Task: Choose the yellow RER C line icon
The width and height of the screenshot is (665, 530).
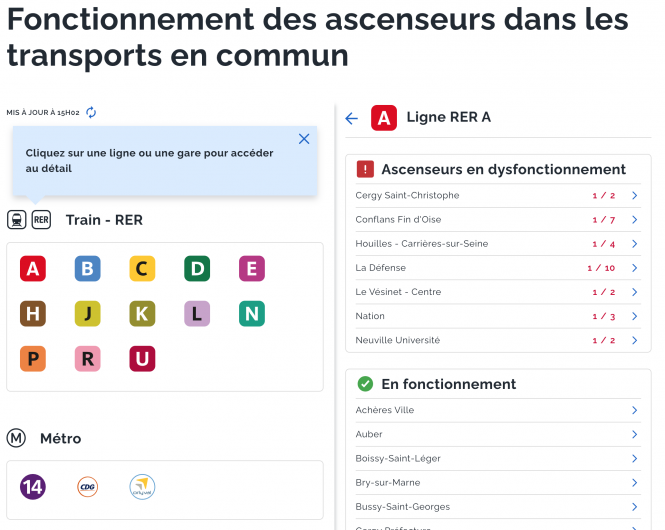Action: click(x=142, y=268)
